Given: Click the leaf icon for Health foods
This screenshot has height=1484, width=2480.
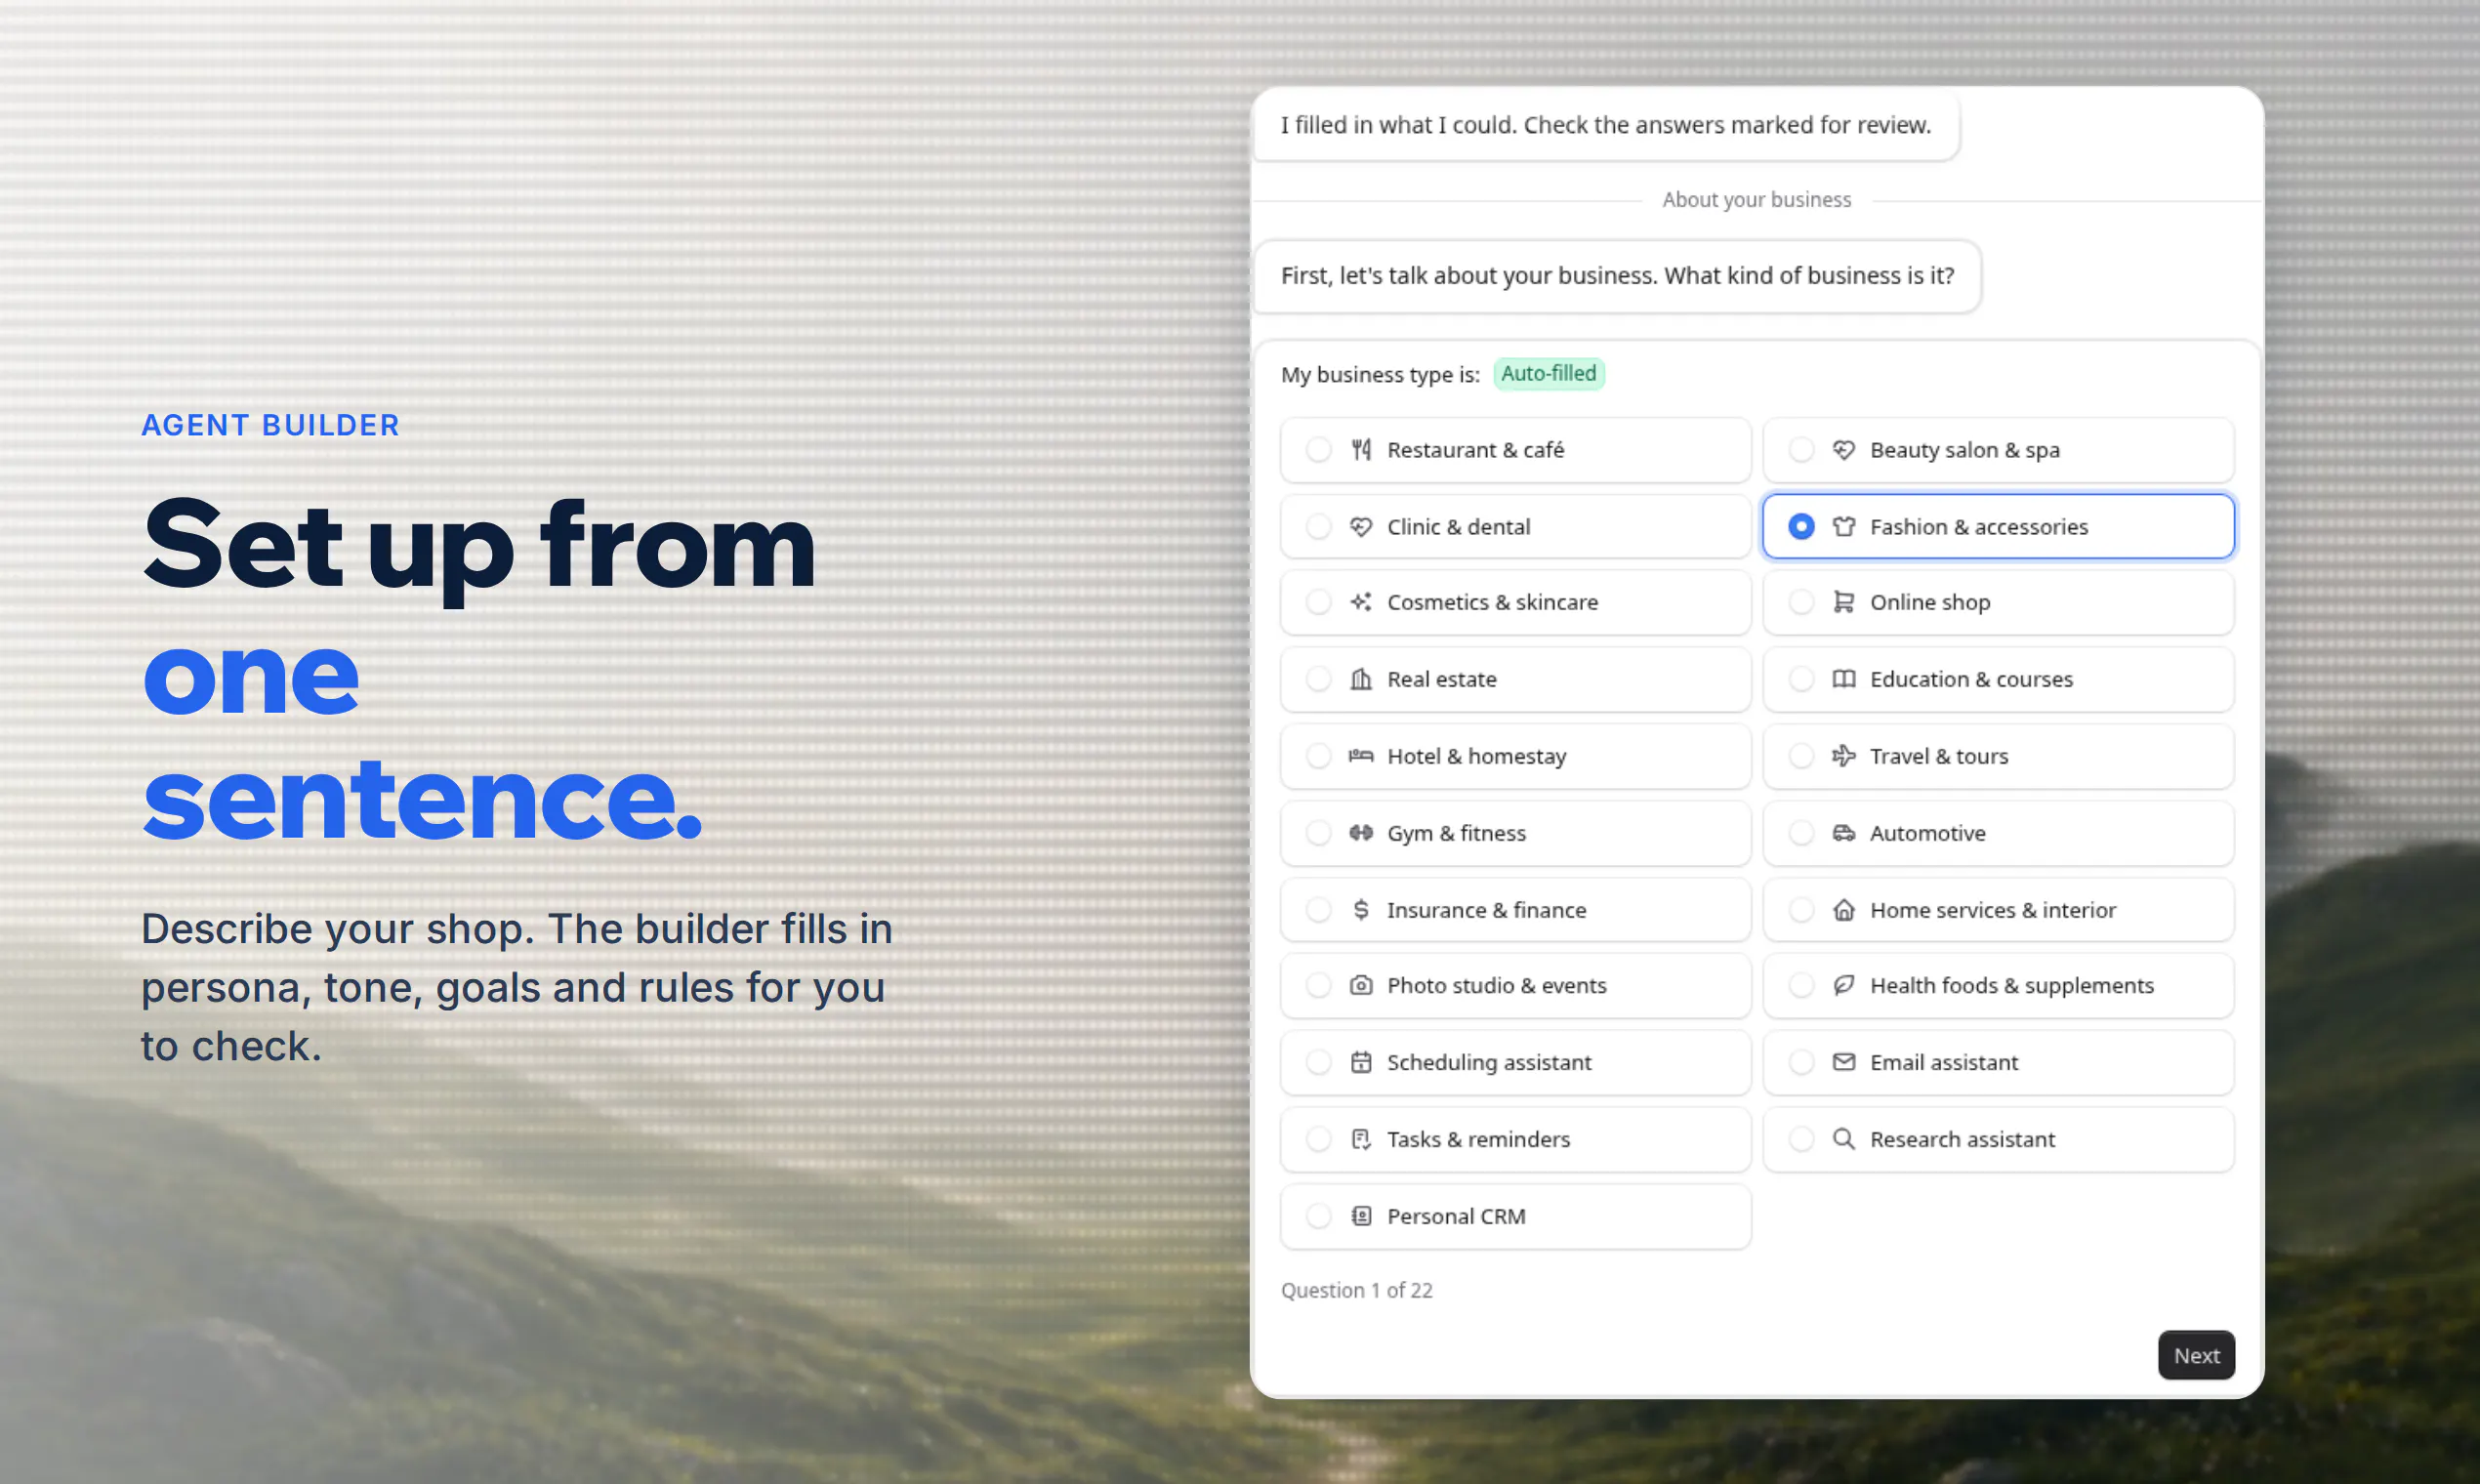Looking at the screenshot, I should (x=1843, y=985).
